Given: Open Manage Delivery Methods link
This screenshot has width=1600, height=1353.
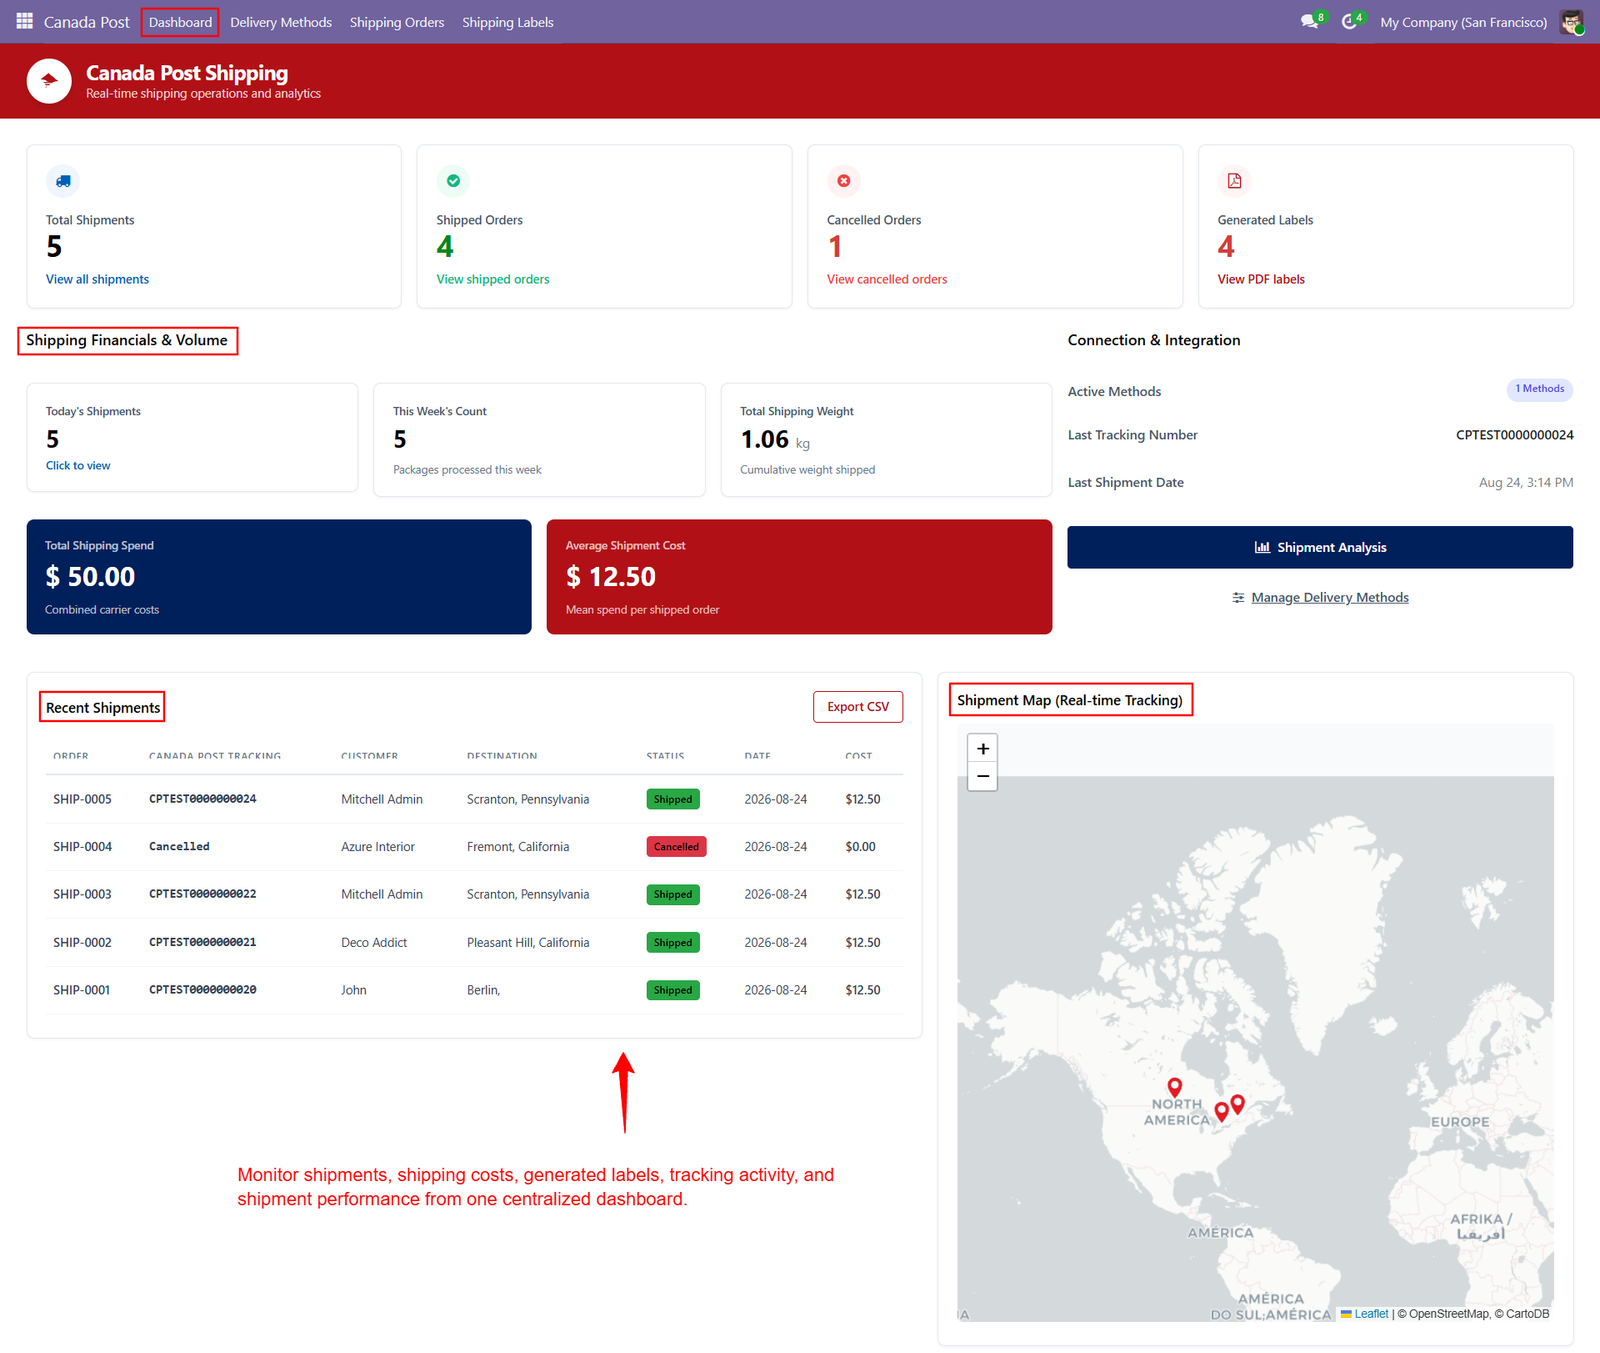Looking at the screenshot, I should point(1329,597).
